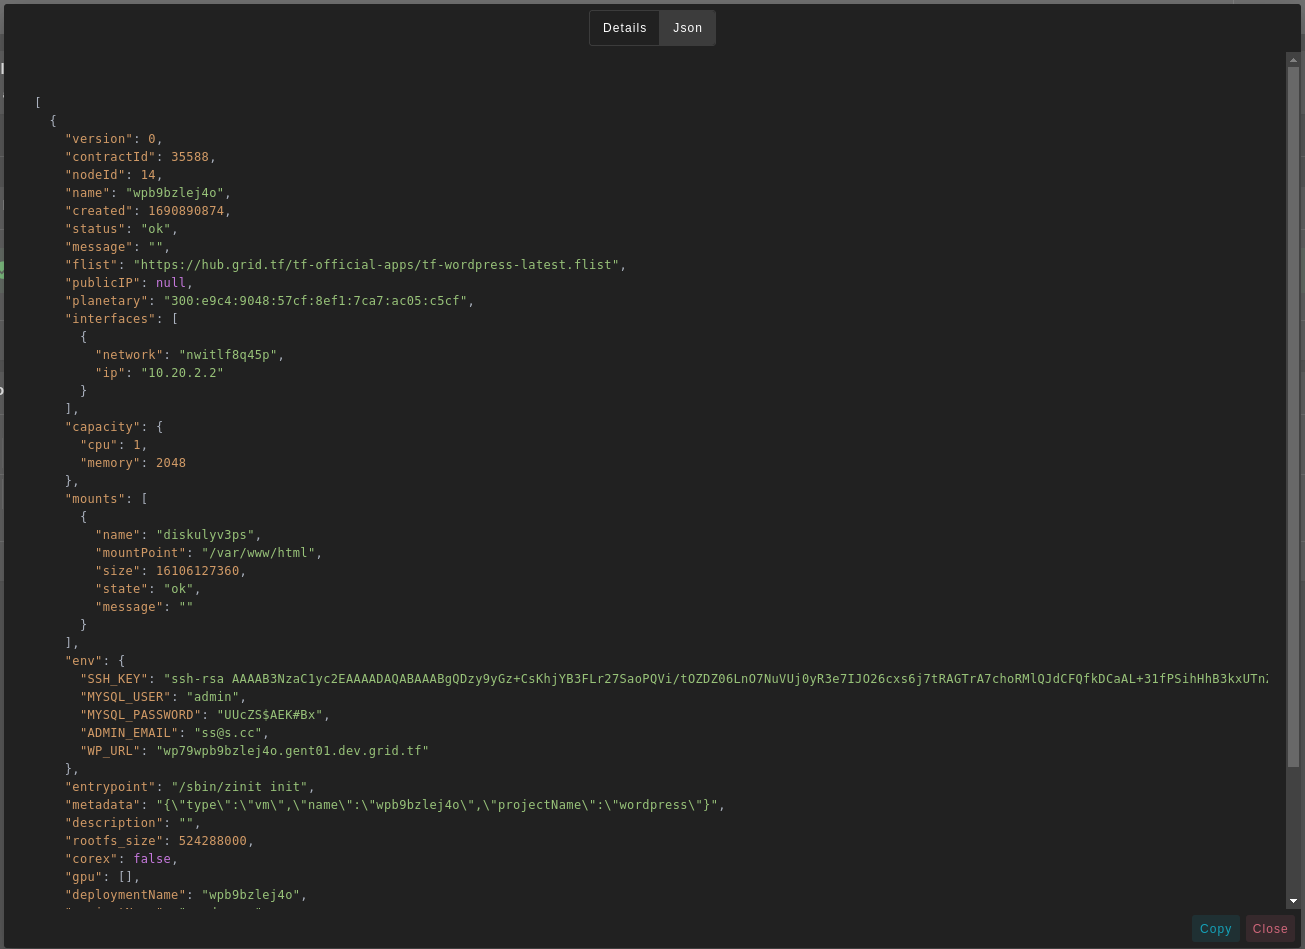Click the contractId value 35588

189,157
